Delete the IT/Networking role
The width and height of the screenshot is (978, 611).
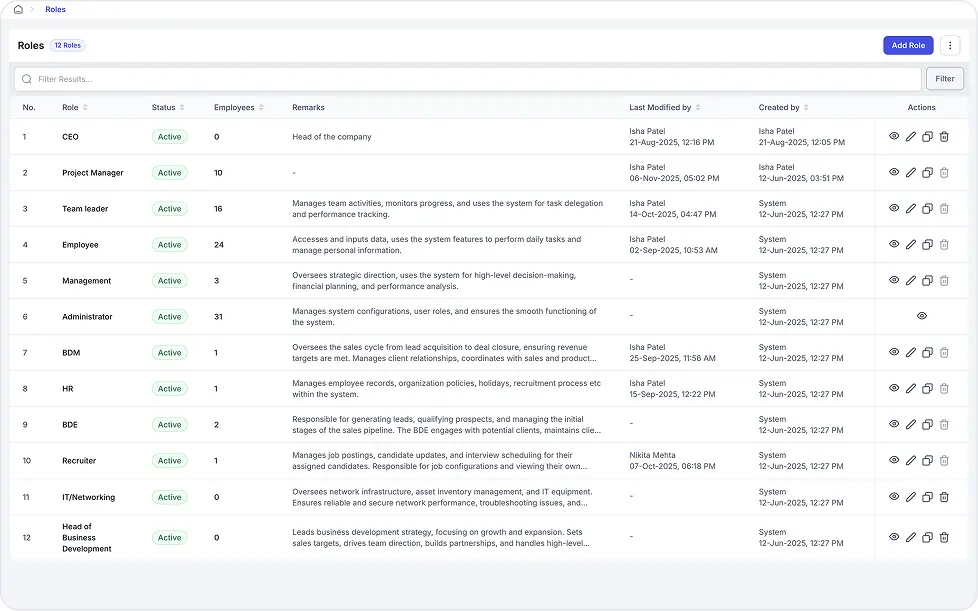click(944, 497)
